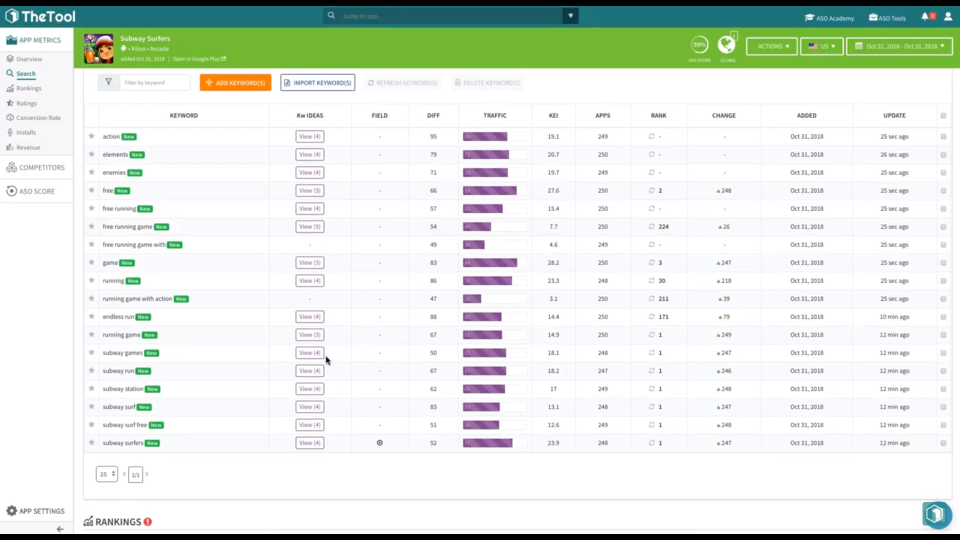
Task: Click refresh rank icon for 'free' keyword
Action: tap(651, 190)
